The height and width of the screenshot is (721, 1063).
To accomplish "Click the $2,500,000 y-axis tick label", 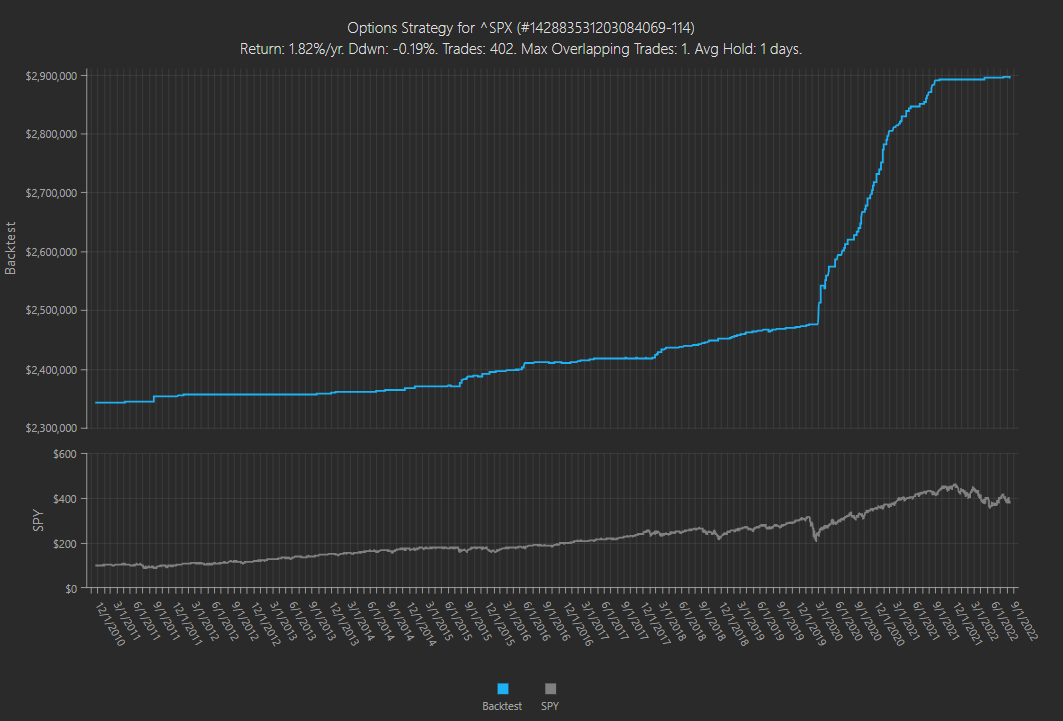I will [52, 310].
